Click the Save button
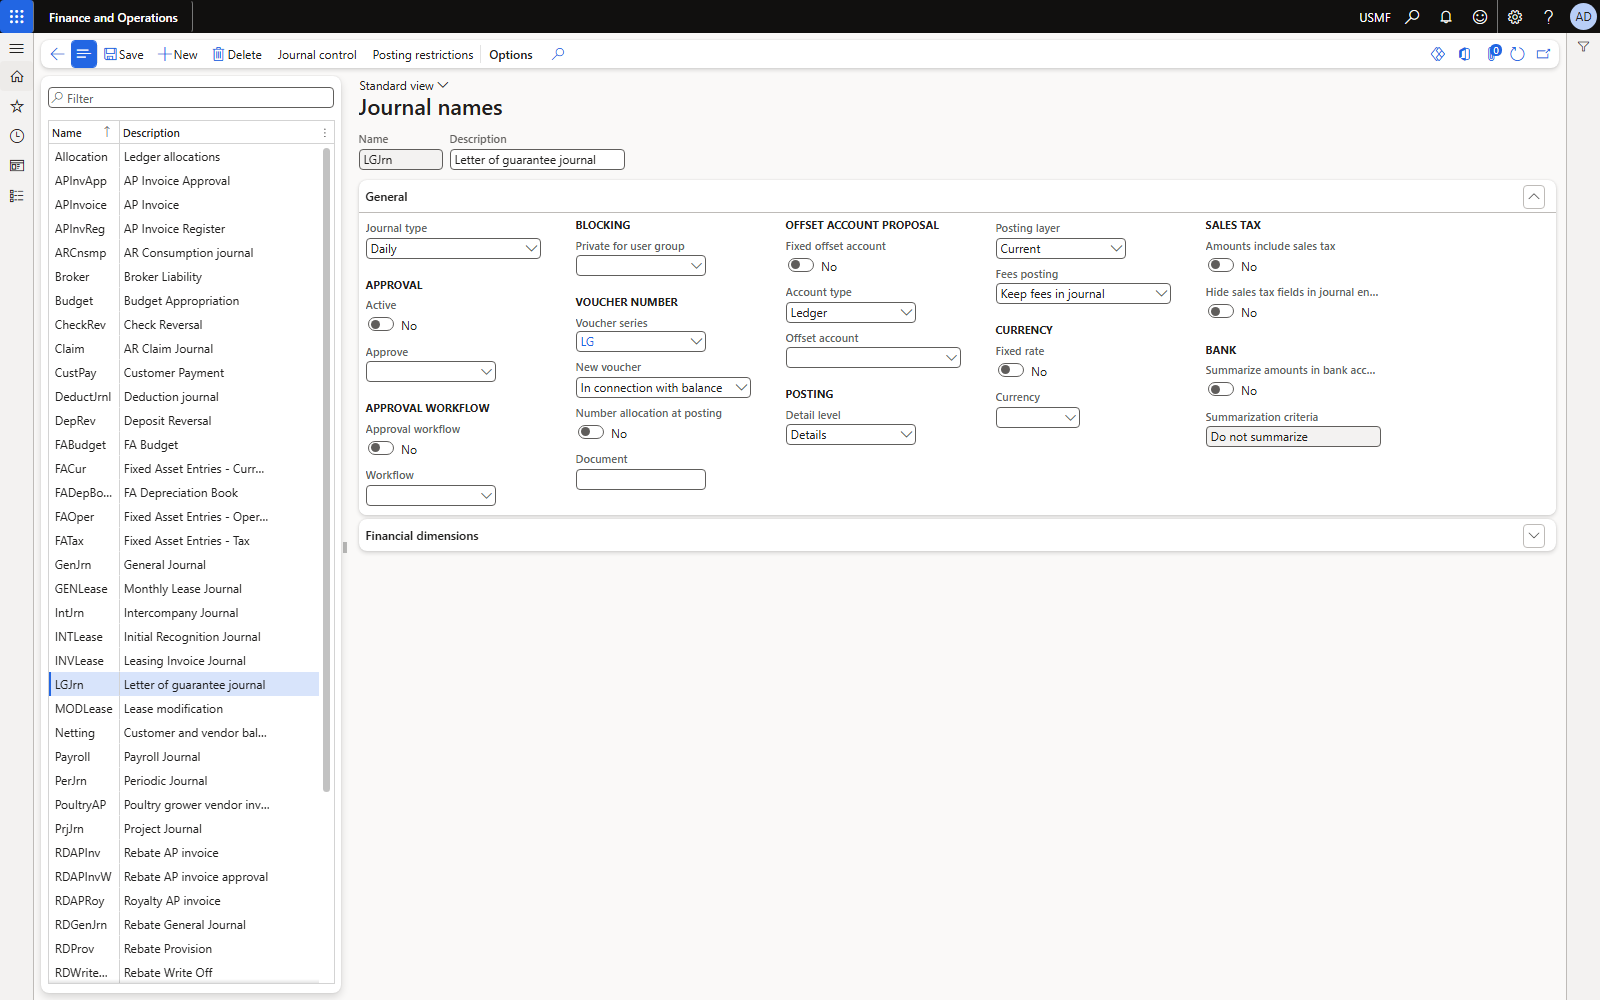The image size is (1600, 1000). [x=124, y=55]
